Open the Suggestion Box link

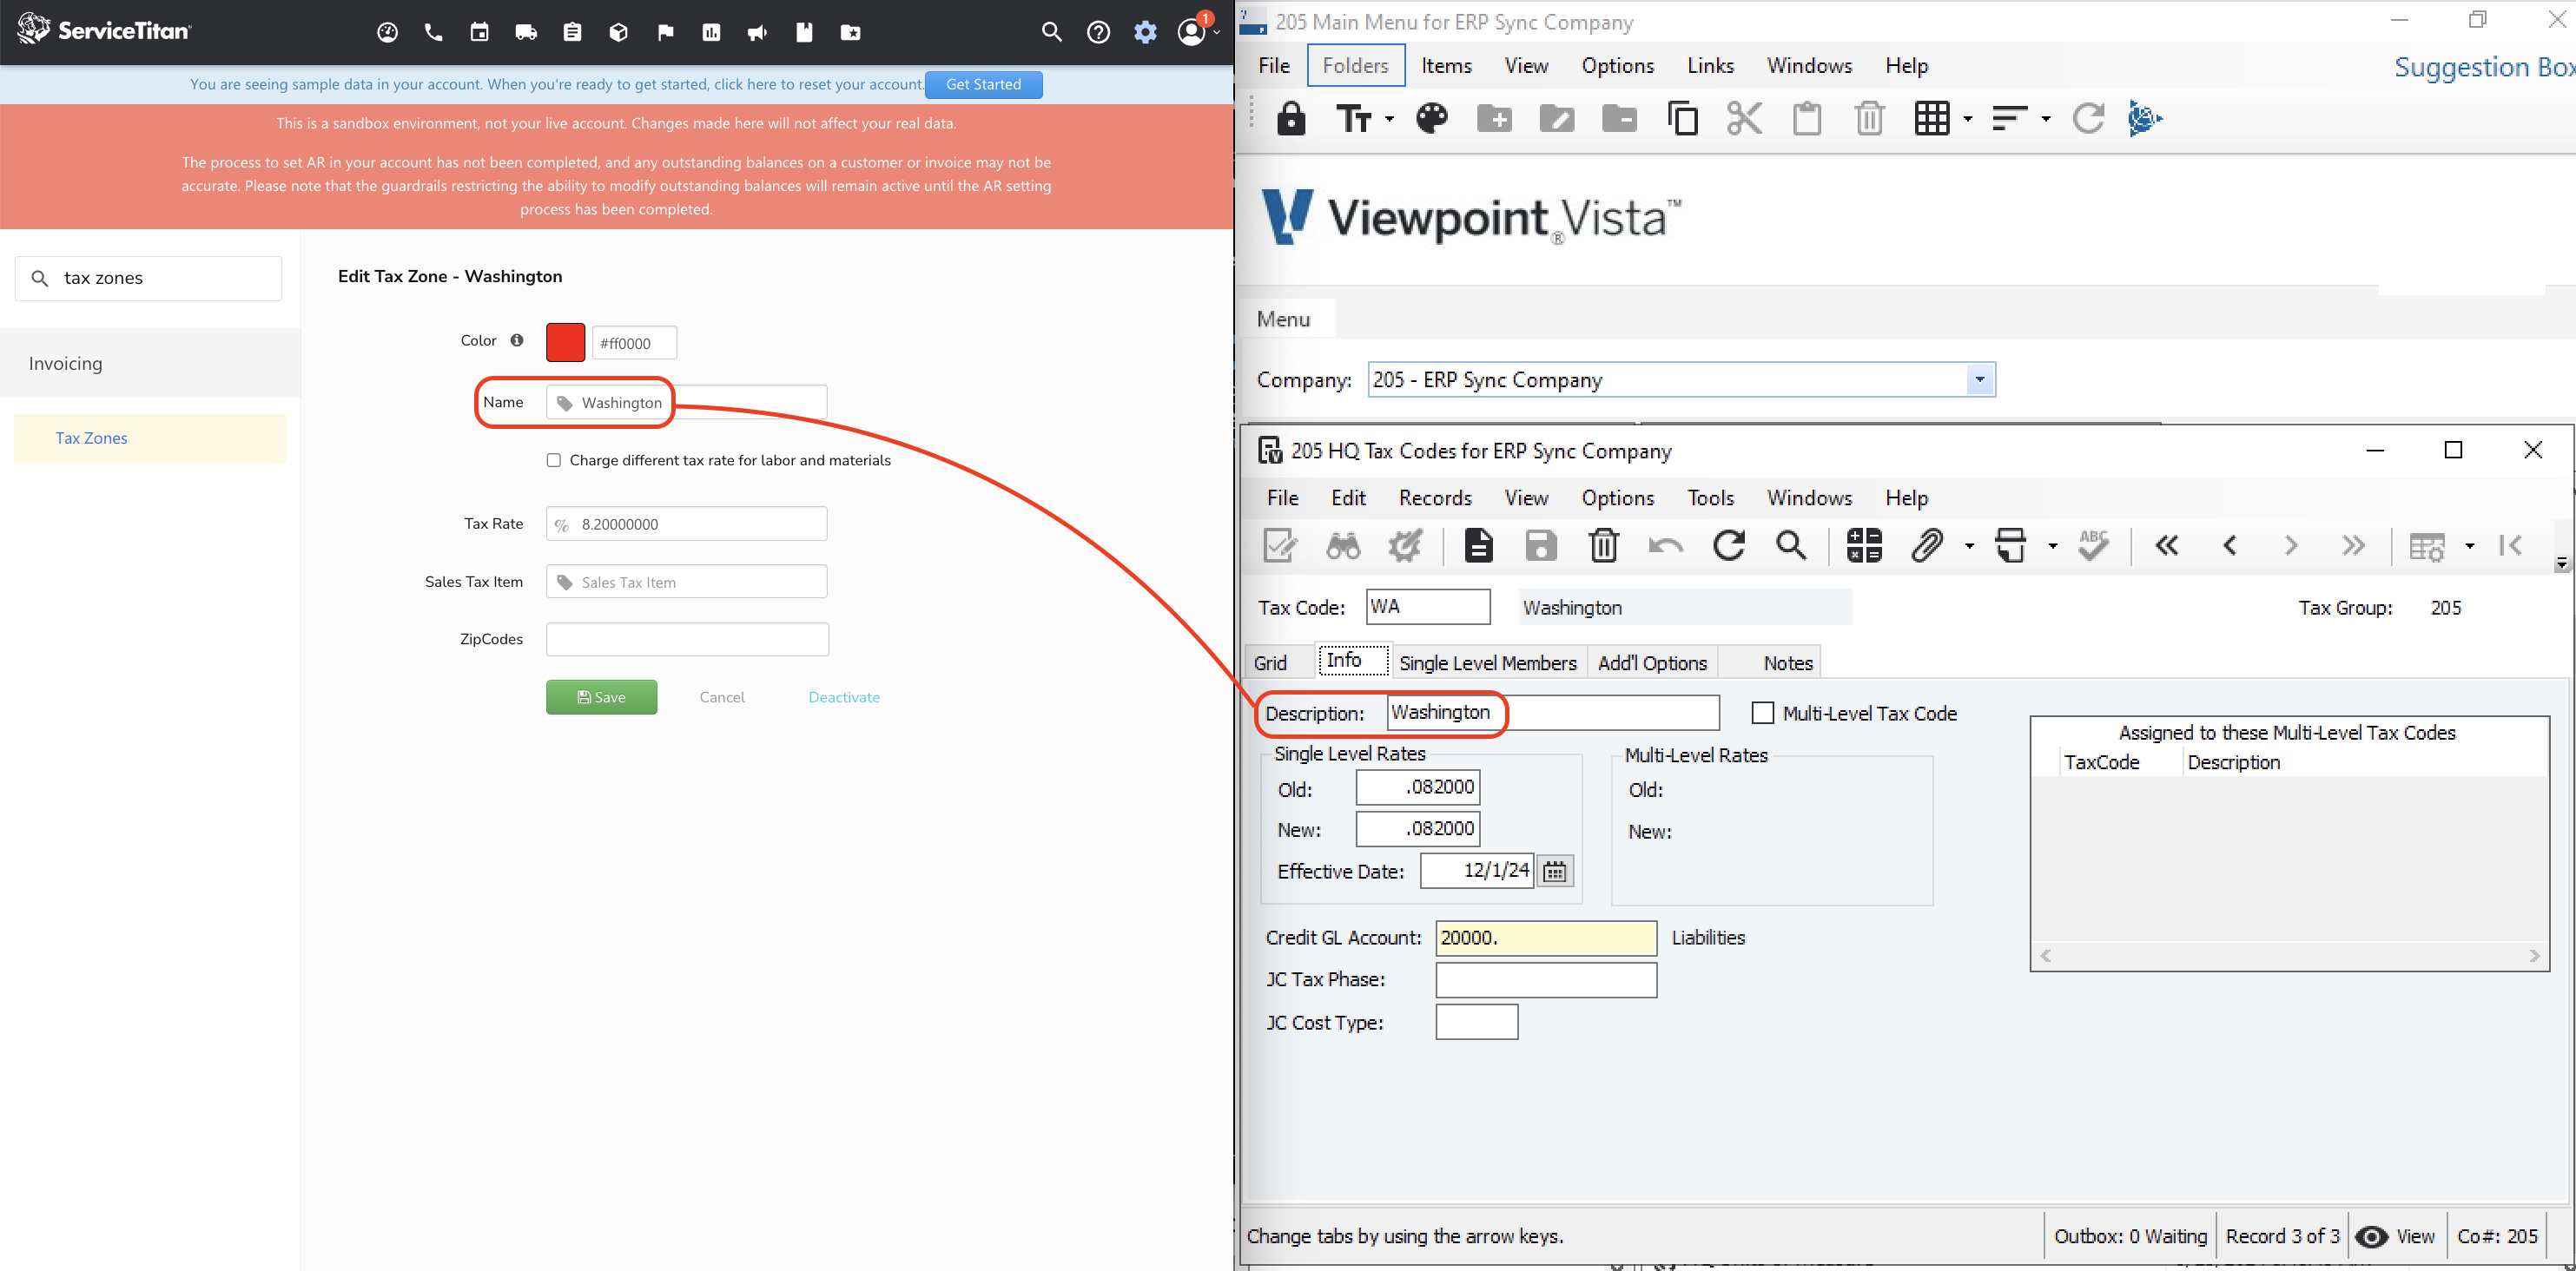2483,67
